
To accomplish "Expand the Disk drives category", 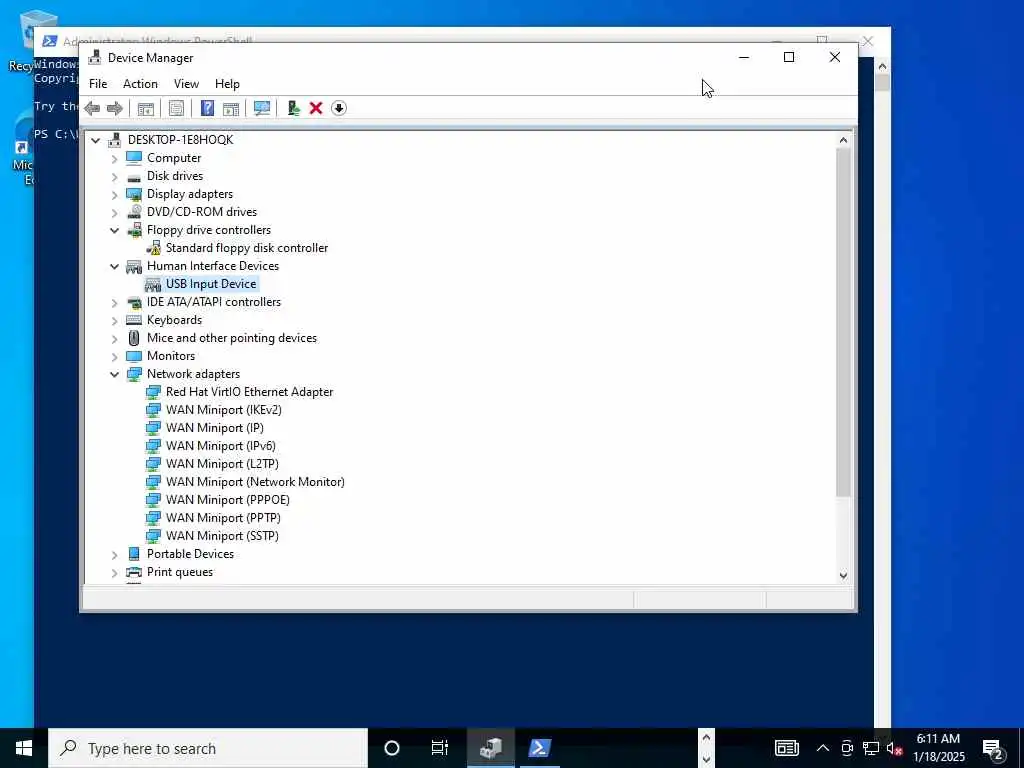I will tap(115, 176).
